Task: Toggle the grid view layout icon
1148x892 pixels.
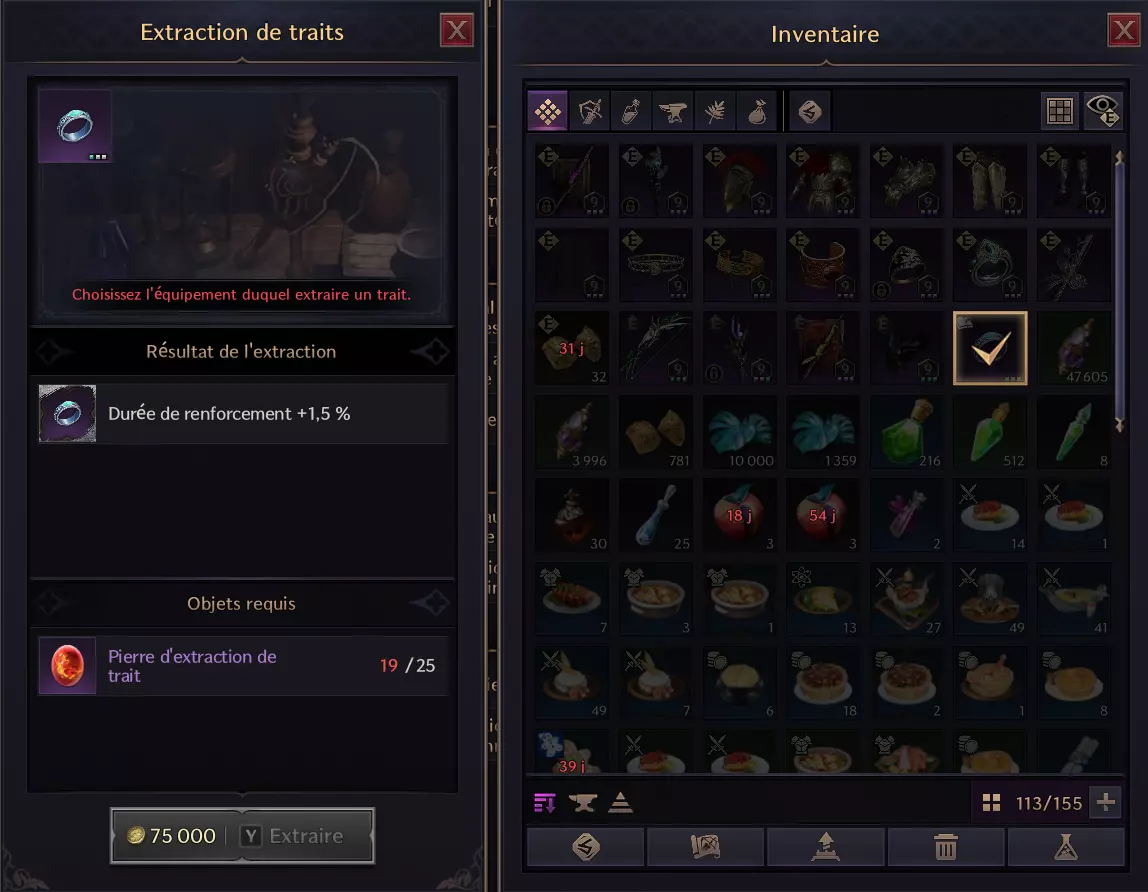Action: click(1059, 111)
